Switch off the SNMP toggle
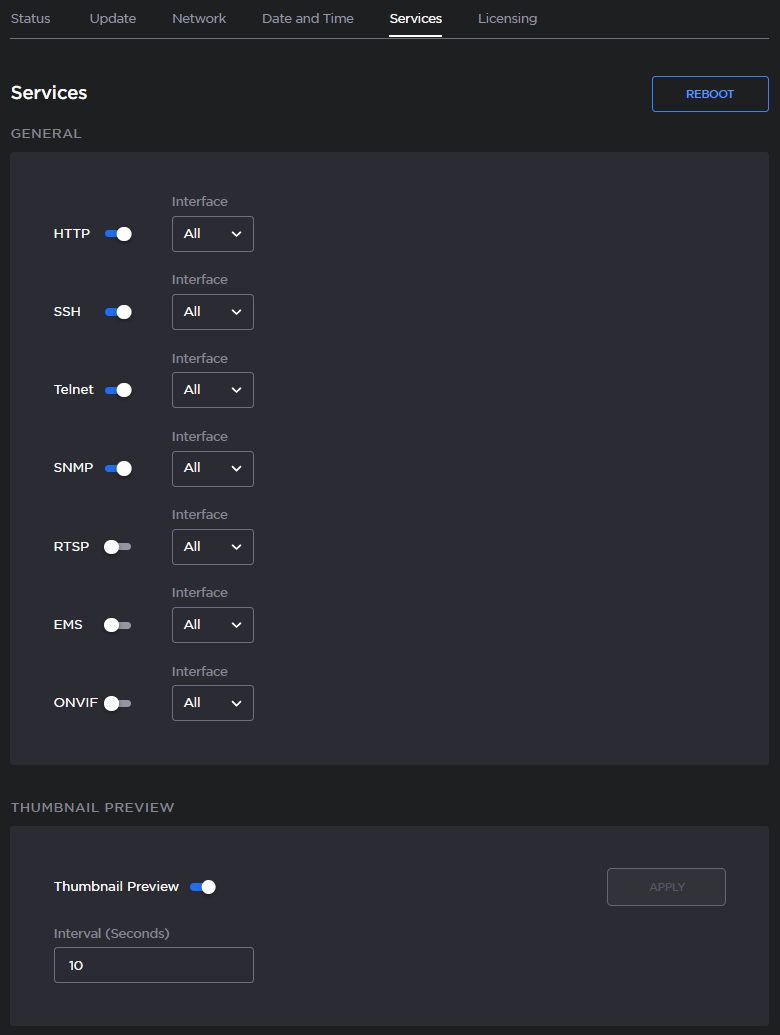This screenshot has width=780, height=1035. pyautogui.click(x=118, y=468)
